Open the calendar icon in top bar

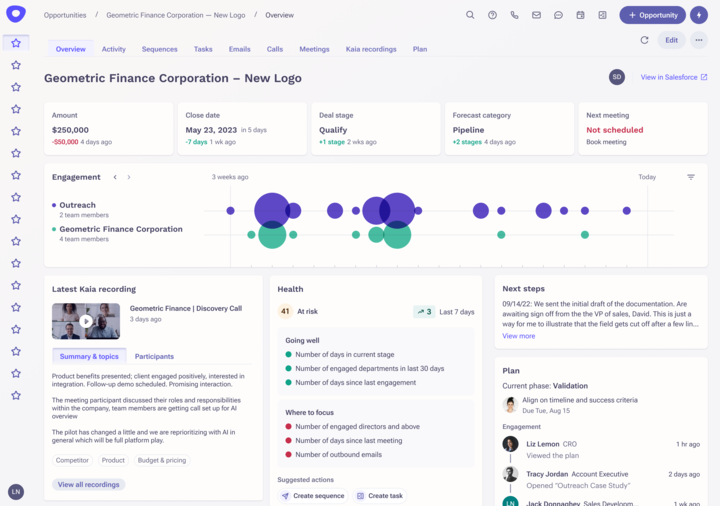(580, 15)
